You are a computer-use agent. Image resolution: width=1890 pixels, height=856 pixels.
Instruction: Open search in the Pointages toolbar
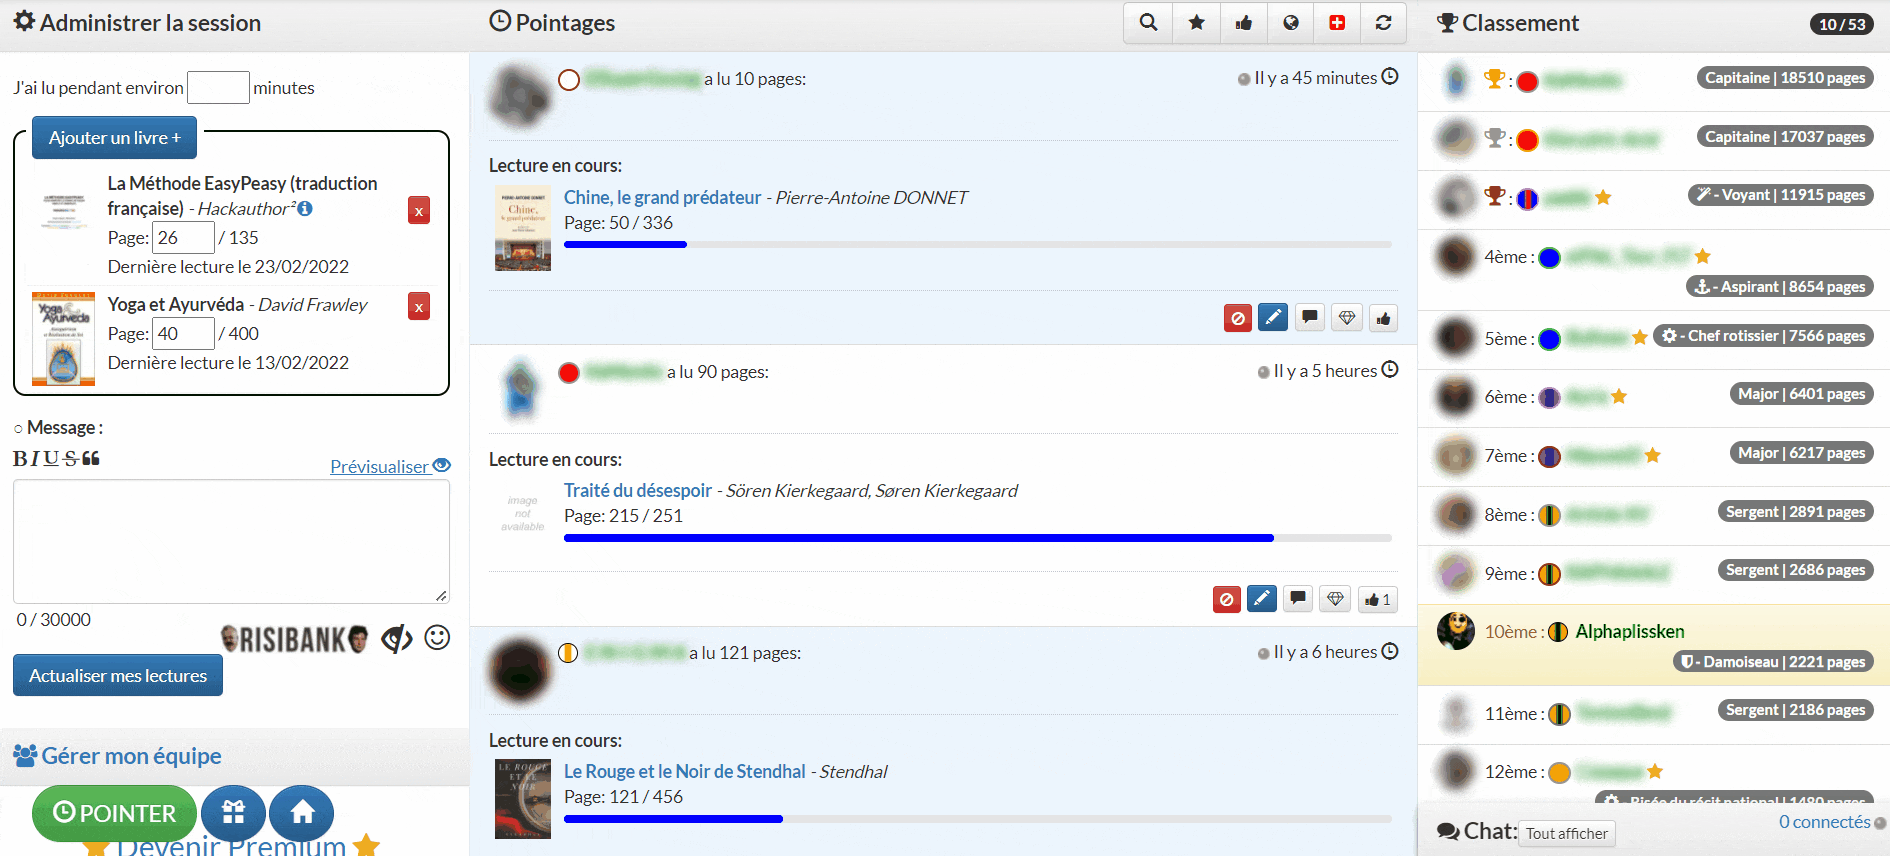[1148, 23]
